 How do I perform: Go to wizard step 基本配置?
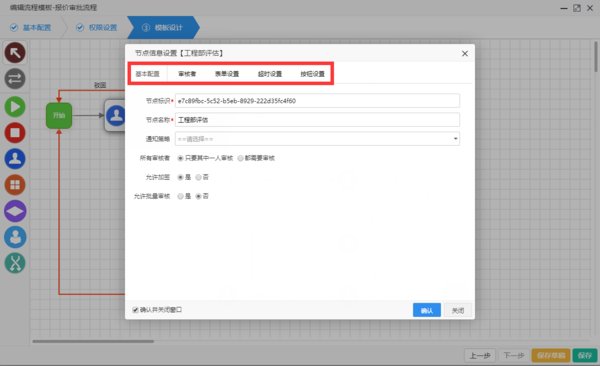[31, 28]
